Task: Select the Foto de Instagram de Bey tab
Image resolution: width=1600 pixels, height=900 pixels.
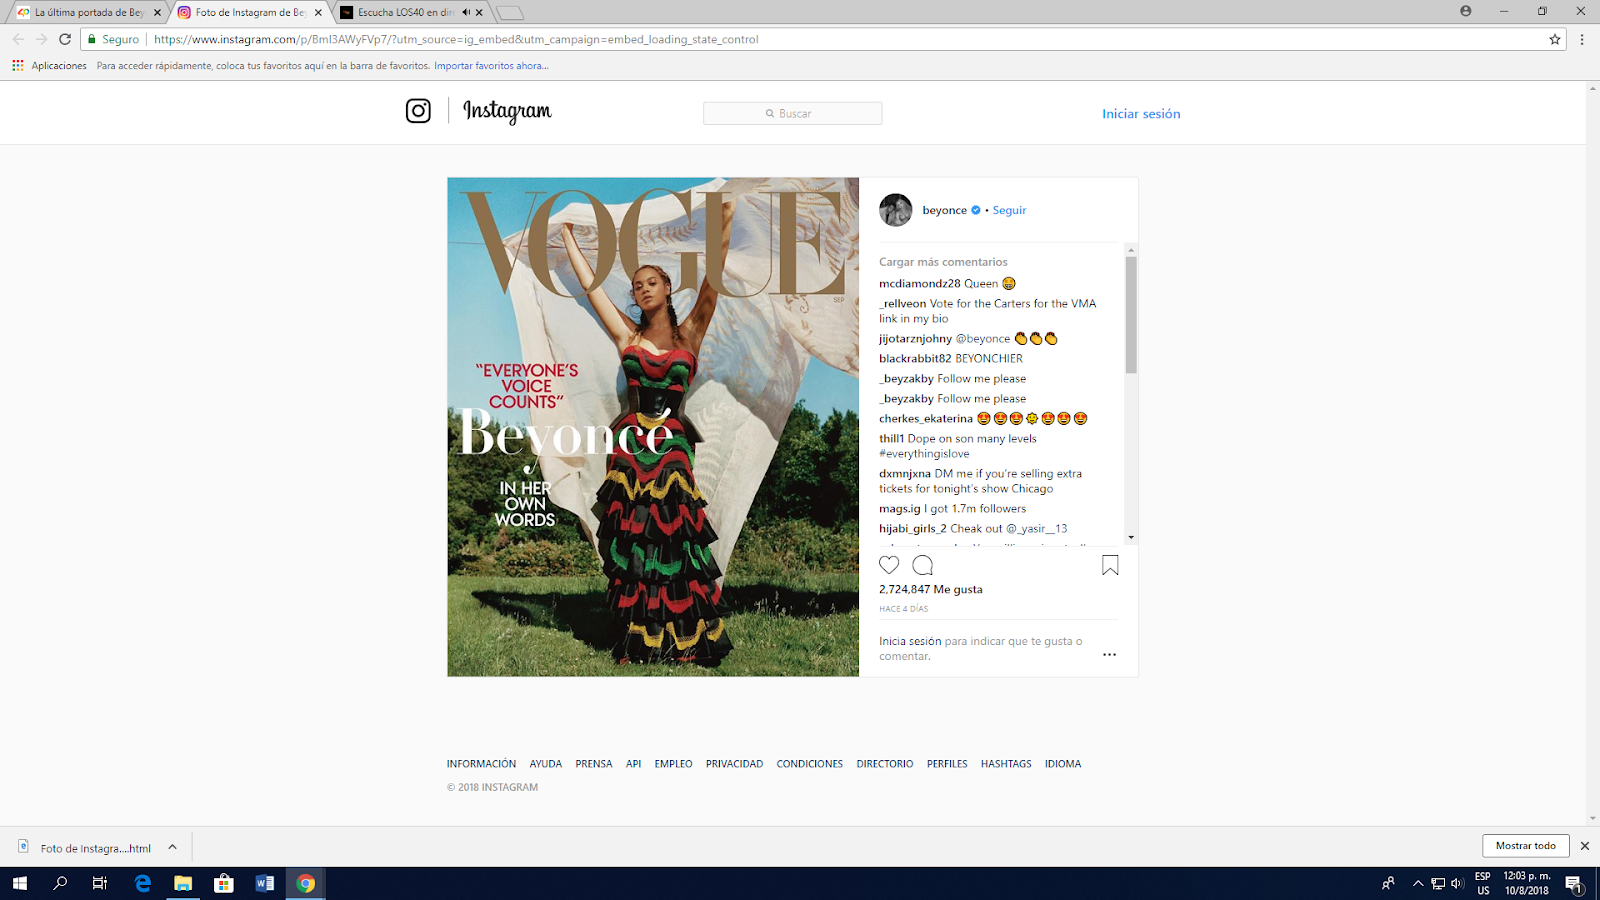Action: pos(250,12)
